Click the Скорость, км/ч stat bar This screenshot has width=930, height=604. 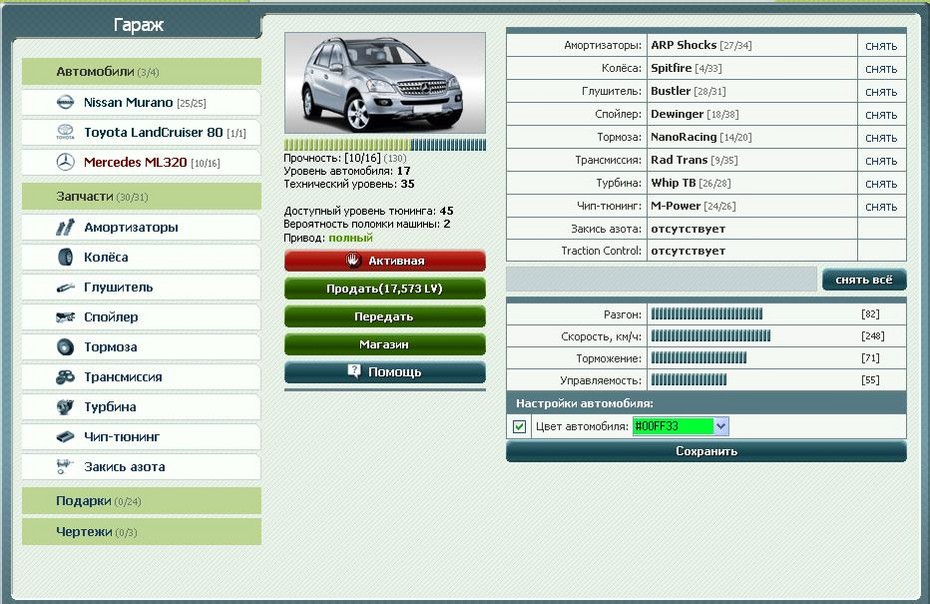click(711, 336)
